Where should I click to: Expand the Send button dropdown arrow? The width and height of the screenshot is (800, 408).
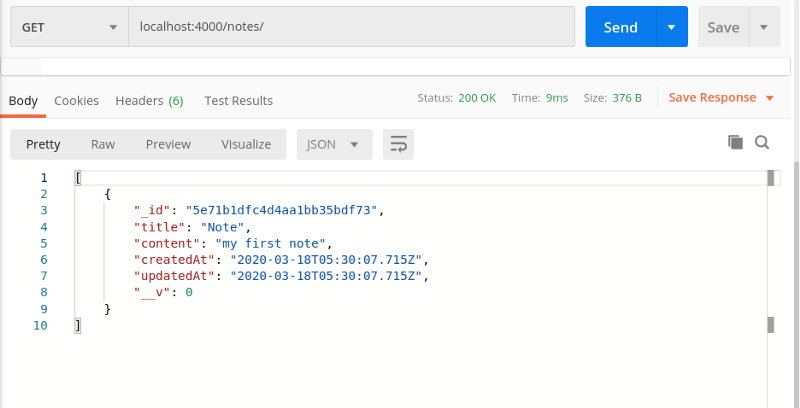click(671, 28)
